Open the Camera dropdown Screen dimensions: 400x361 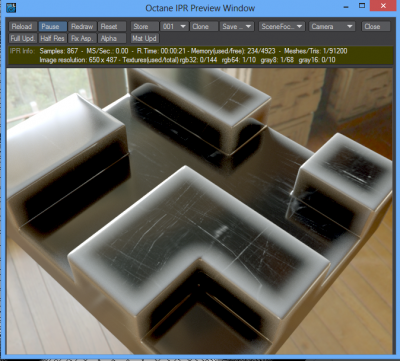click(x=331, y=27)
